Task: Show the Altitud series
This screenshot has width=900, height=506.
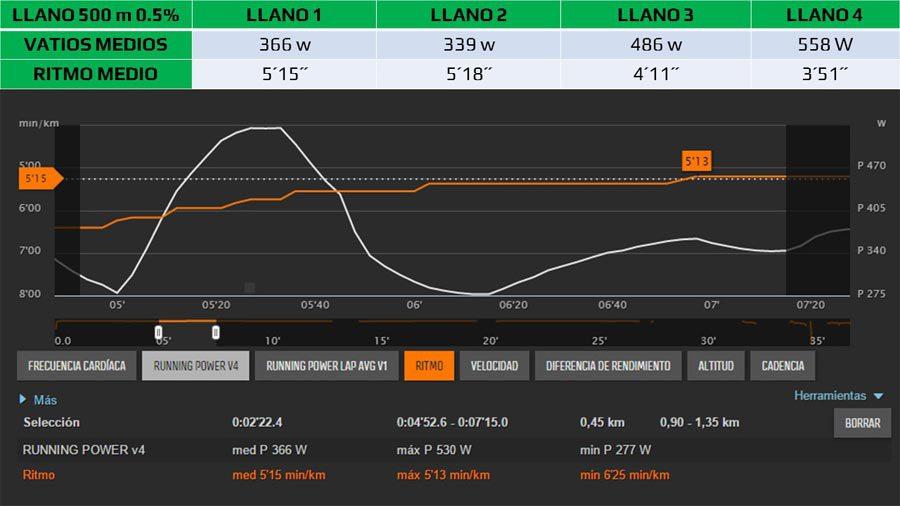Action: (x=715, y=366)
